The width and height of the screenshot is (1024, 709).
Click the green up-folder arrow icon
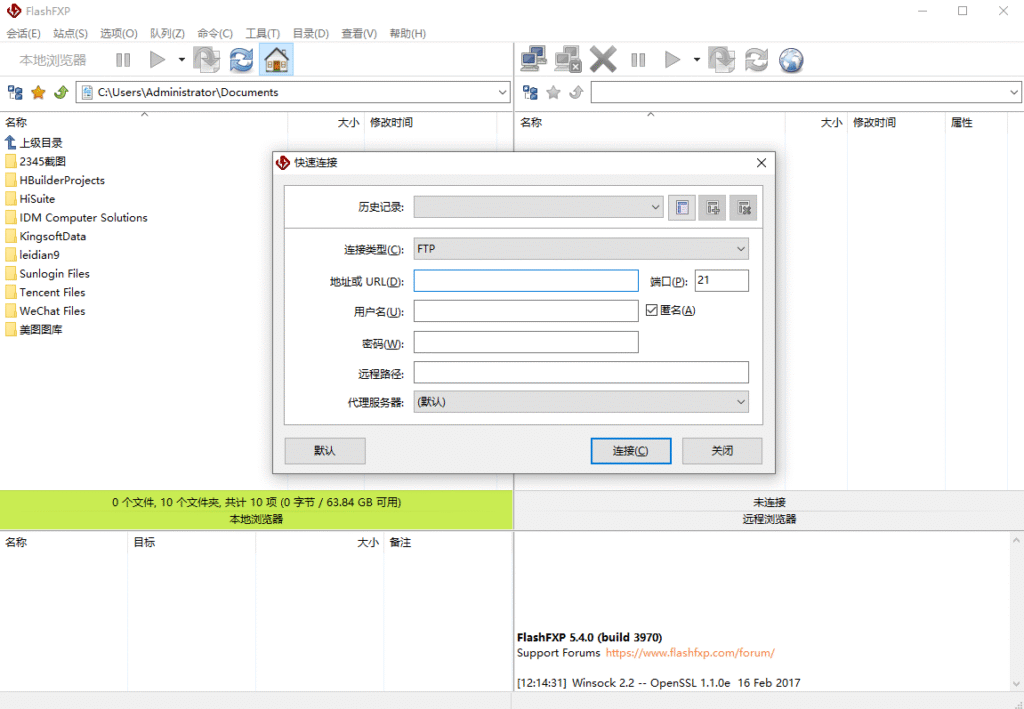(61, 92)
